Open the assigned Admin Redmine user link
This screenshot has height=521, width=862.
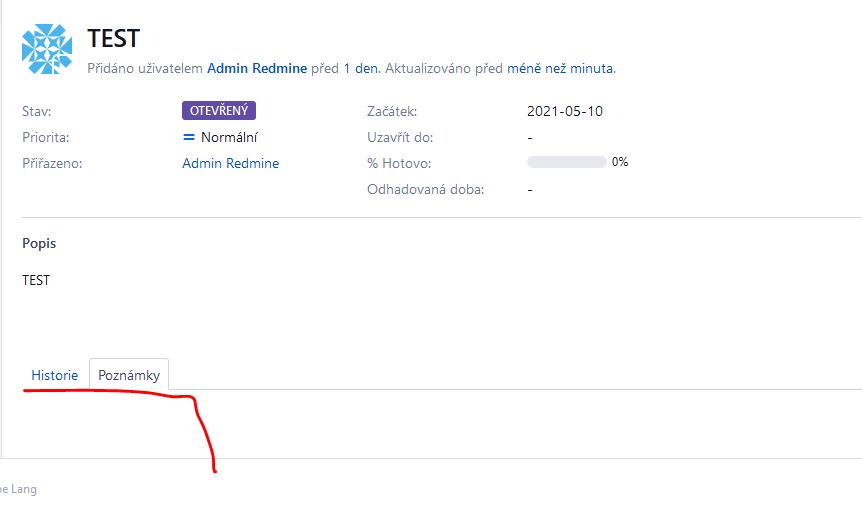[230, 163]
